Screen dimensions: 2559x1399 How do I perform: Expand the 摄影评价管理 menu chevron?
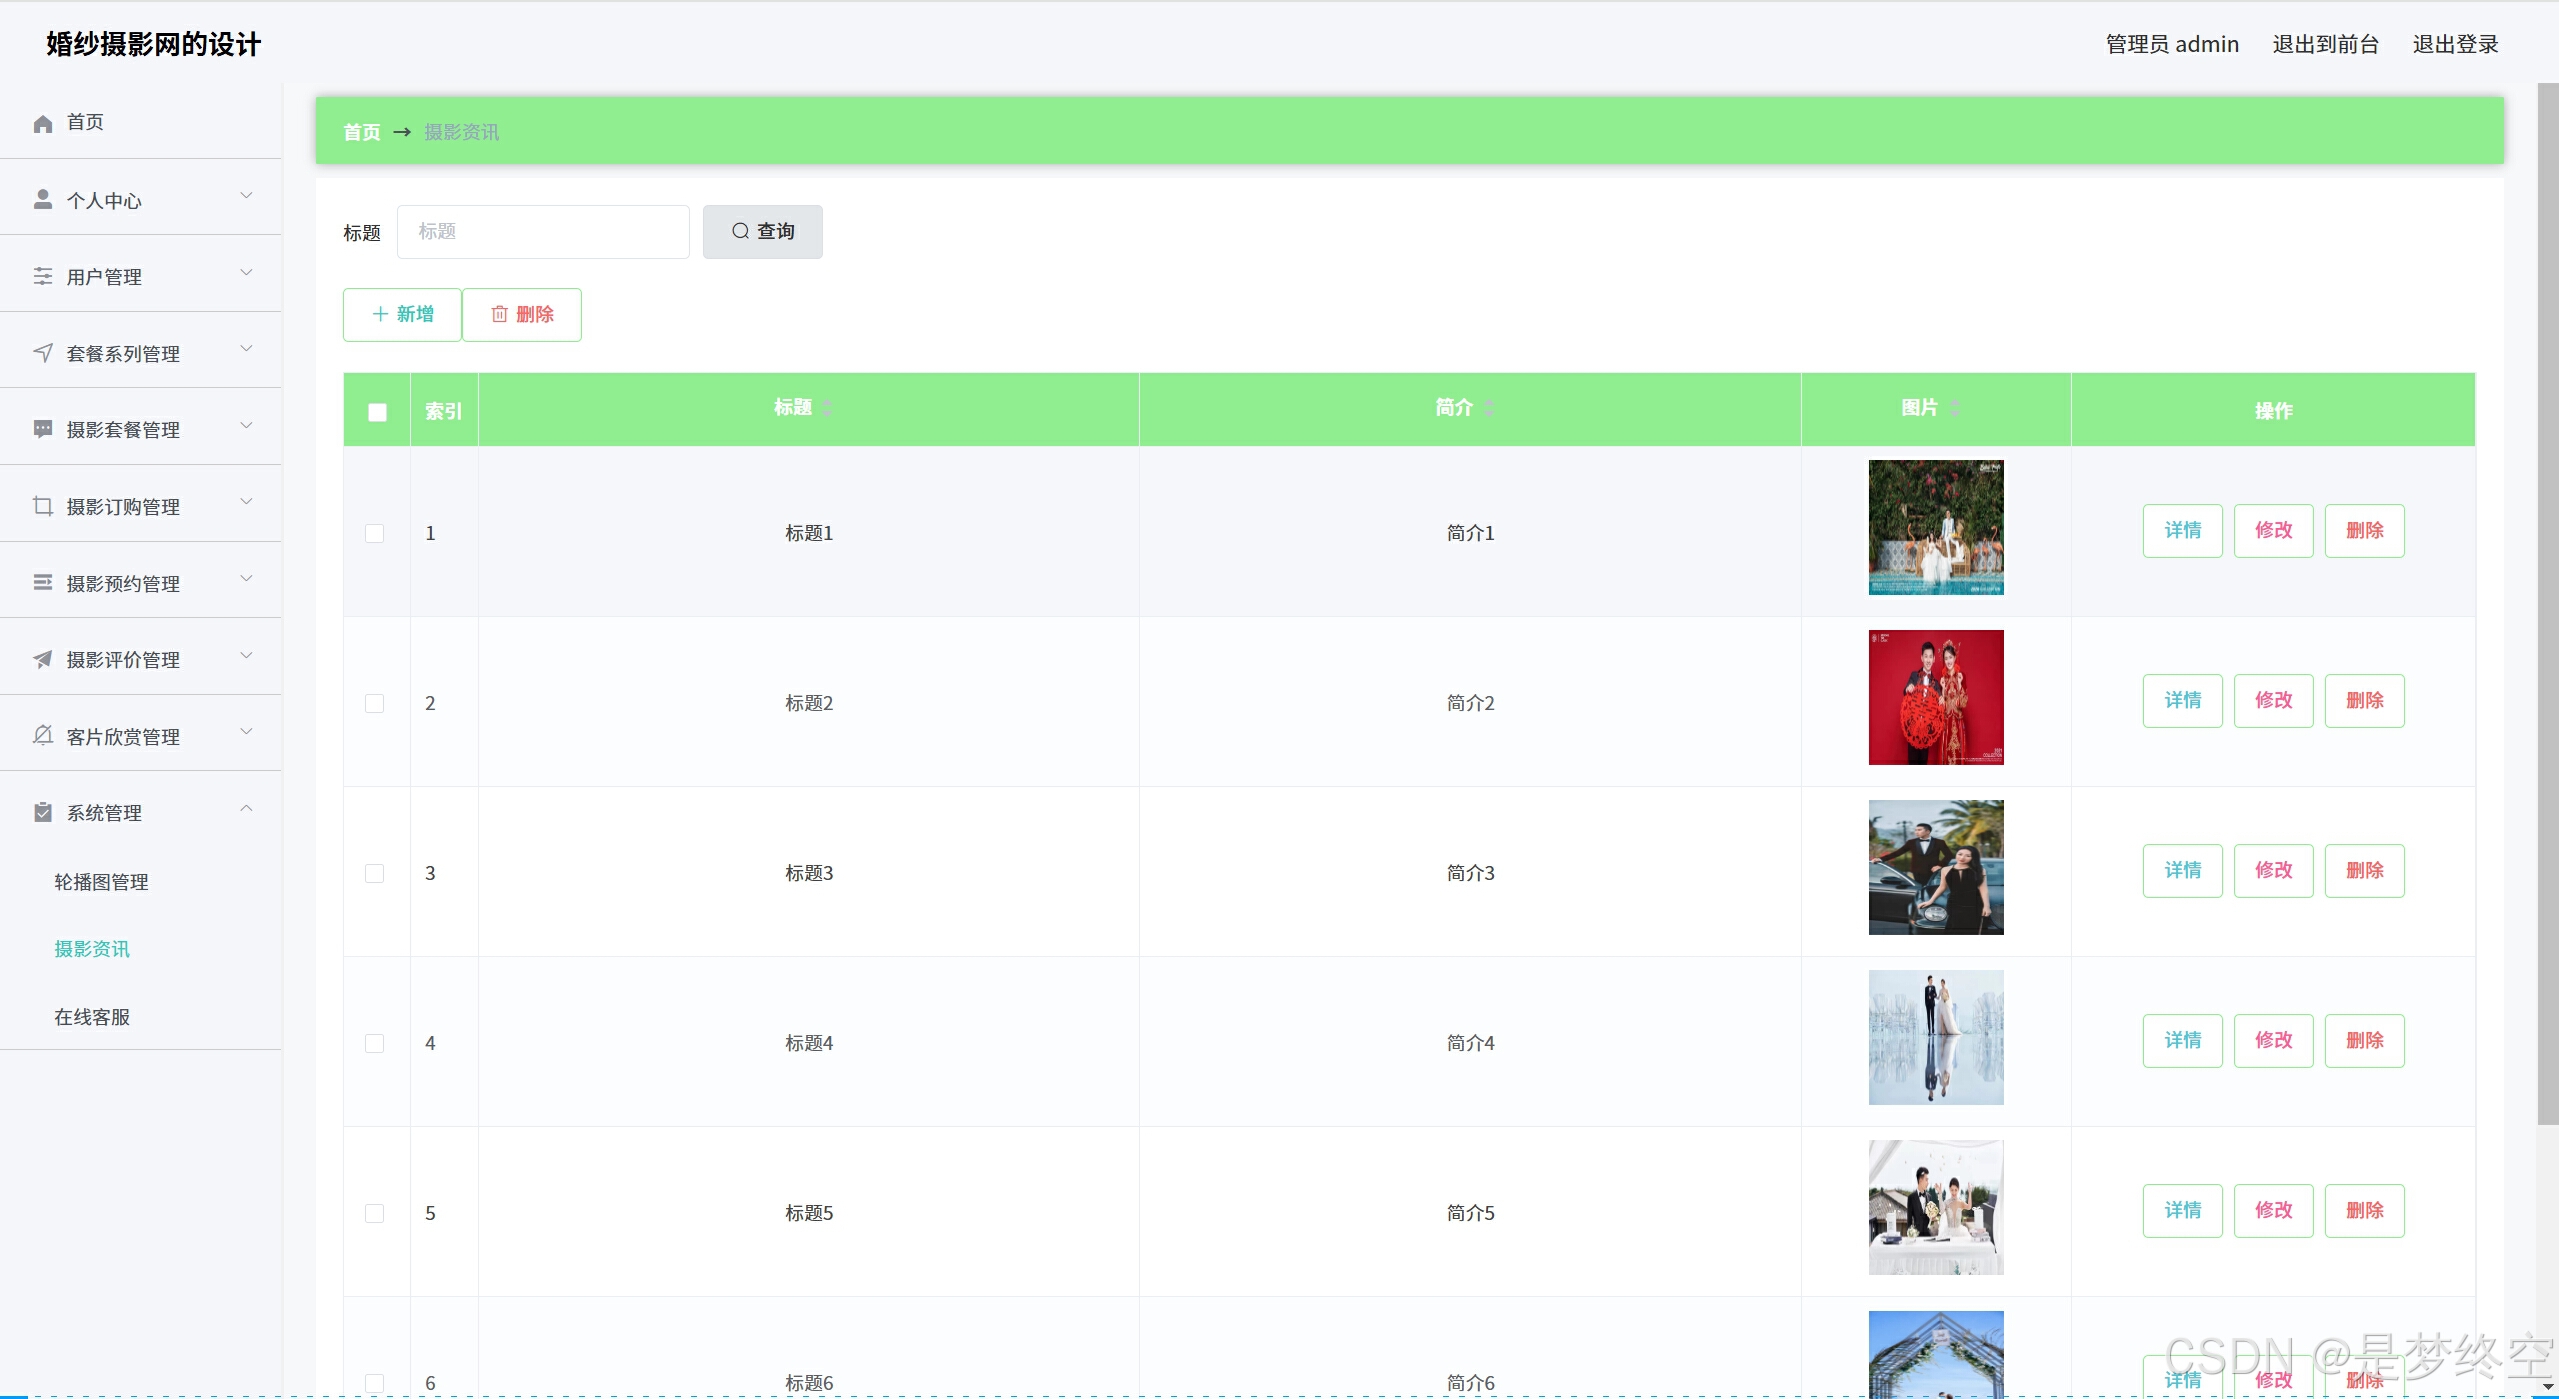coord(246,656)
